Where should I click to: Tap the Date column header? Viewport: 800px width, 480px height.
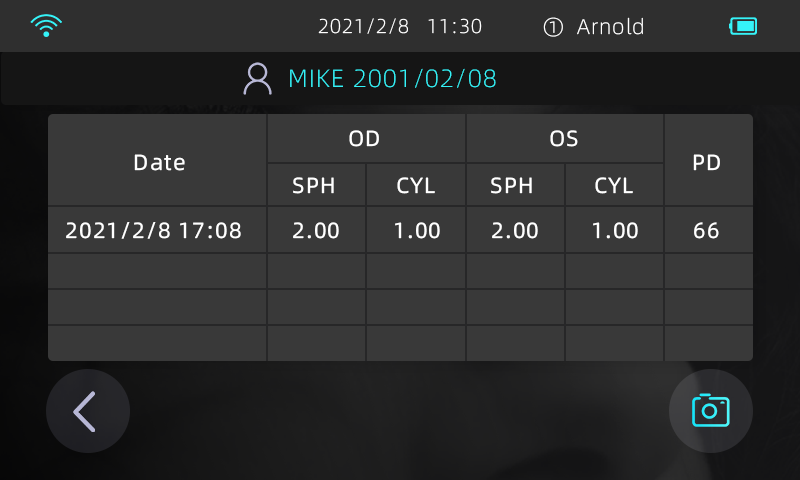tap(159, 162)
